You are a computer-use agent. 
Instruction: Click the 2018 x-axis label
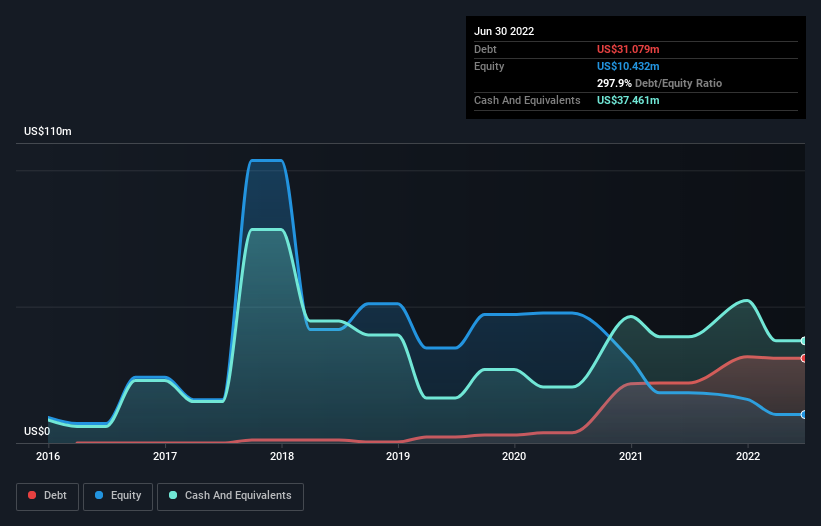pos(282,456)
